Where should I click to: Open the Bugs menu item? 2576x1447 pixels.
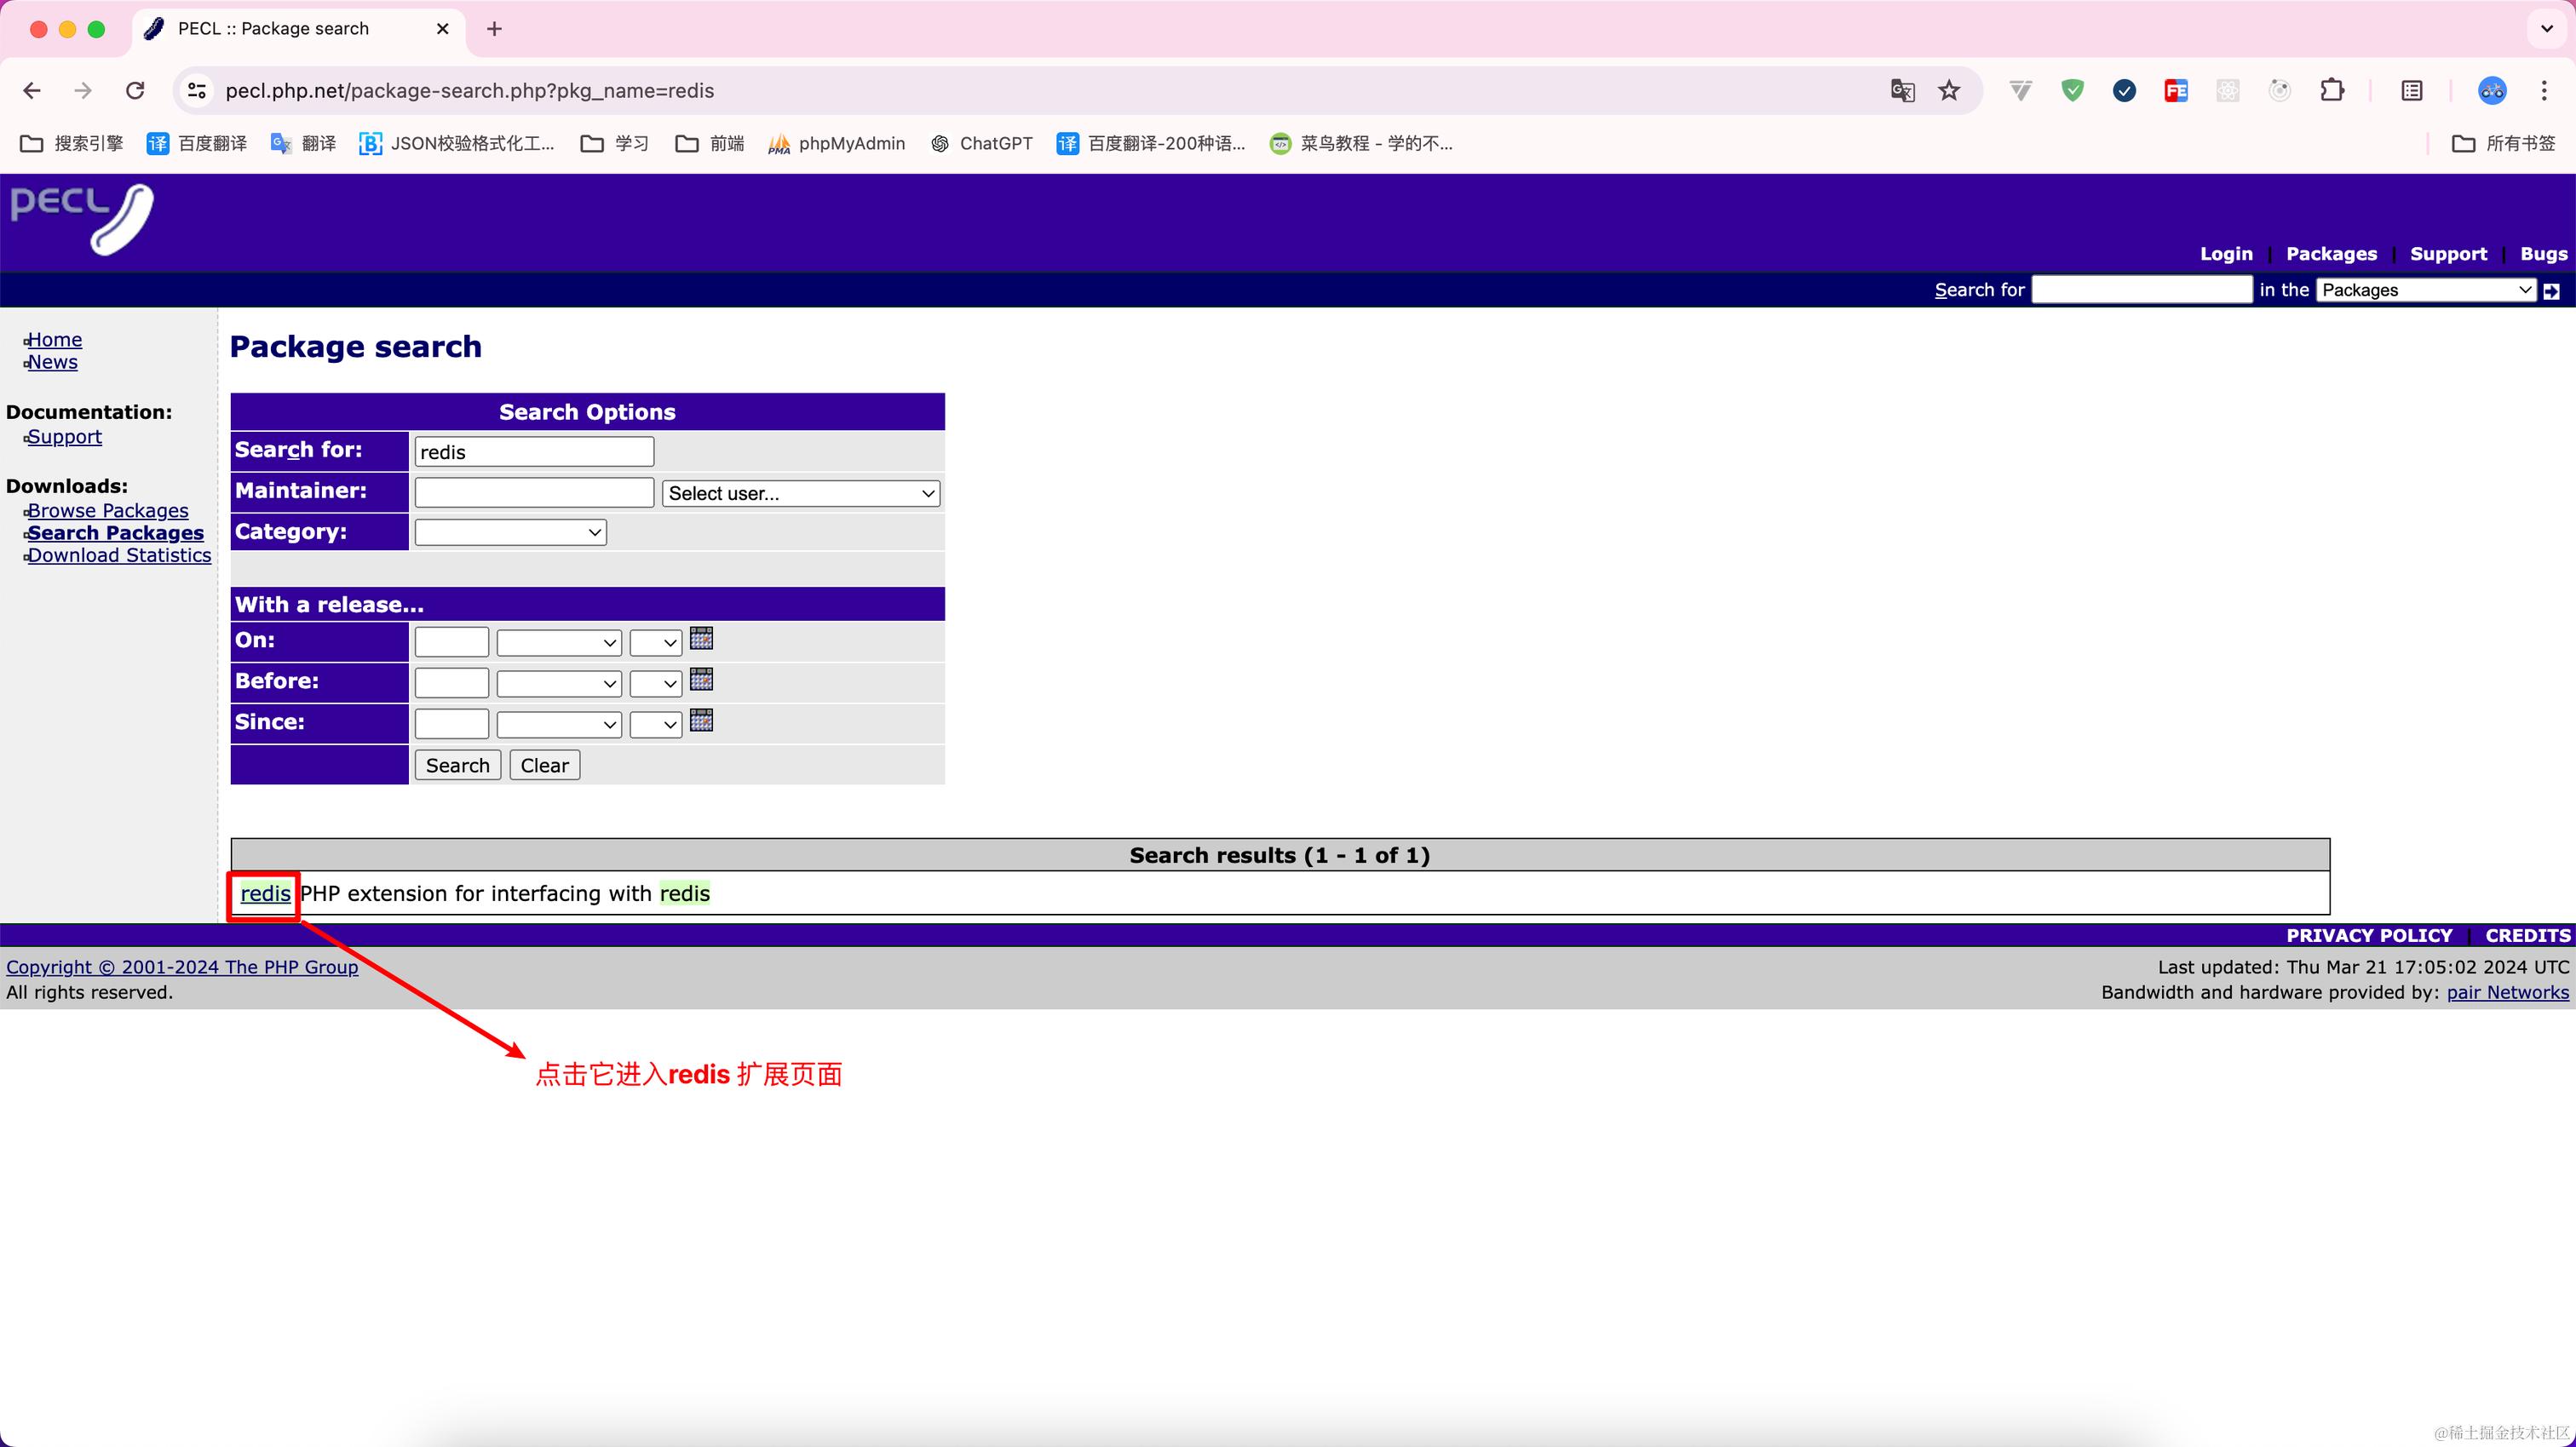pos(2543,254)
